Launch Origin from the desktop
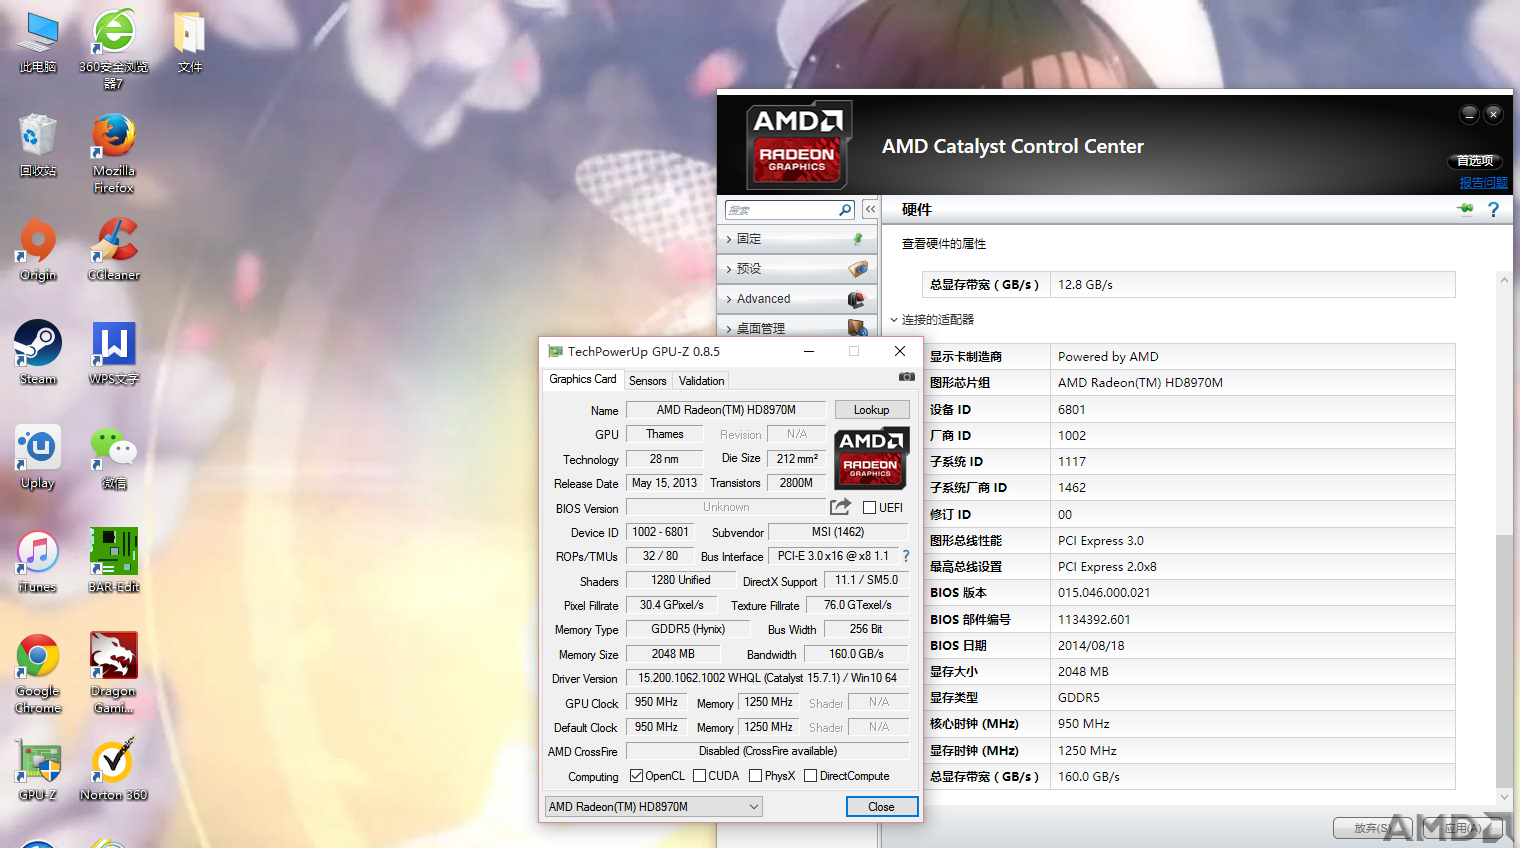 pyautogui.click(x=38, y=250)
